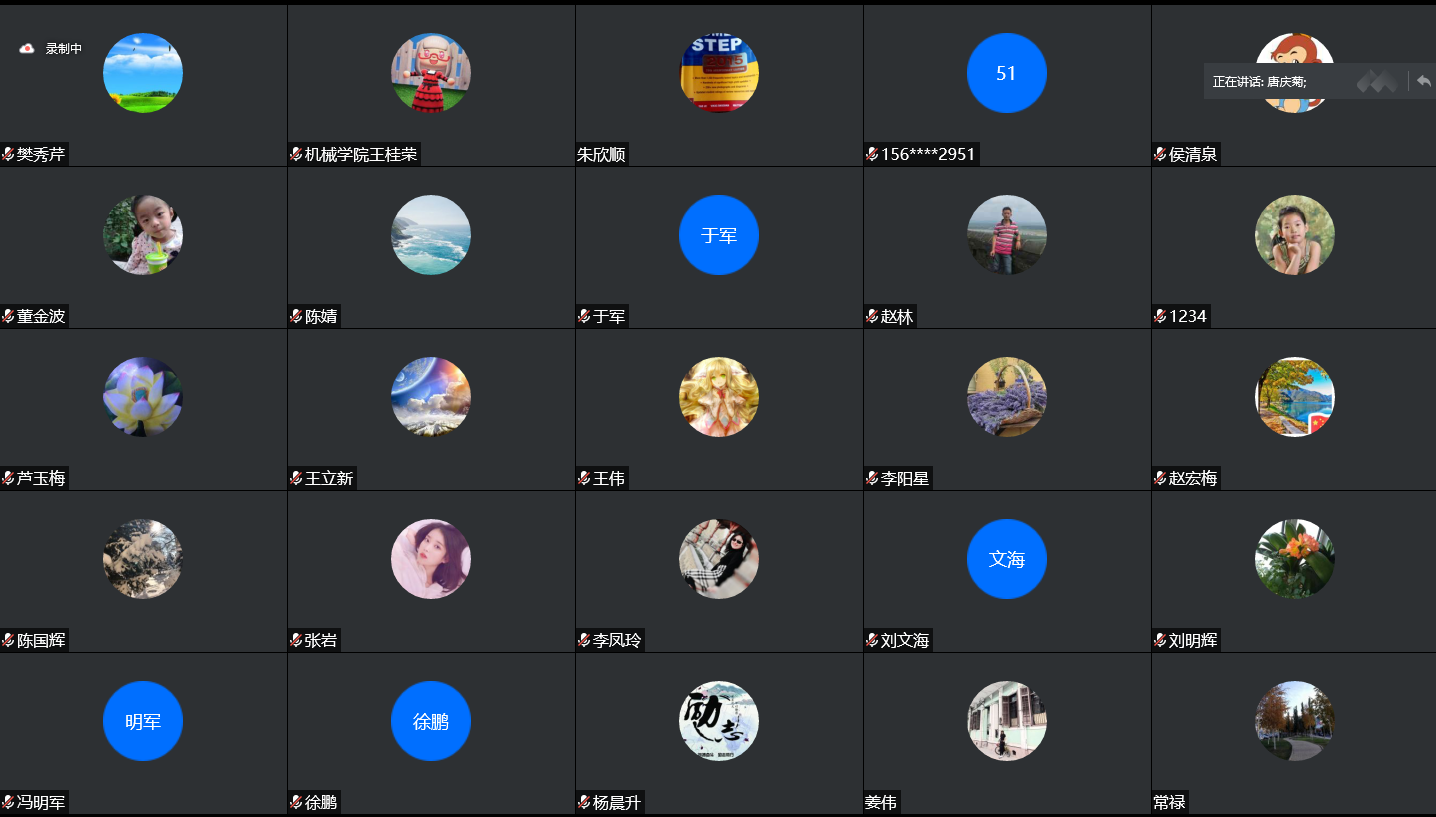Click muted mic icon next to 刘文海

[x=872, y=640]
